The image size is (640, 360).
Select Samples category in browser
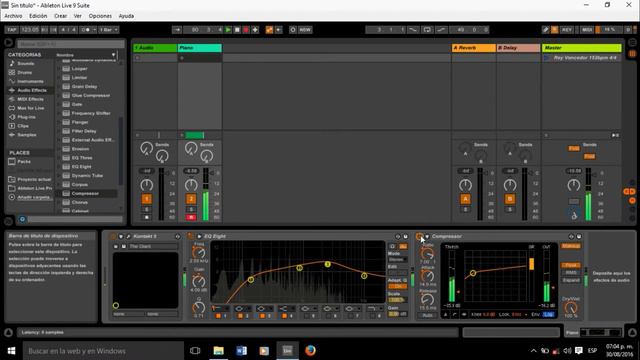pyautogui.click(x=27, y=135)
